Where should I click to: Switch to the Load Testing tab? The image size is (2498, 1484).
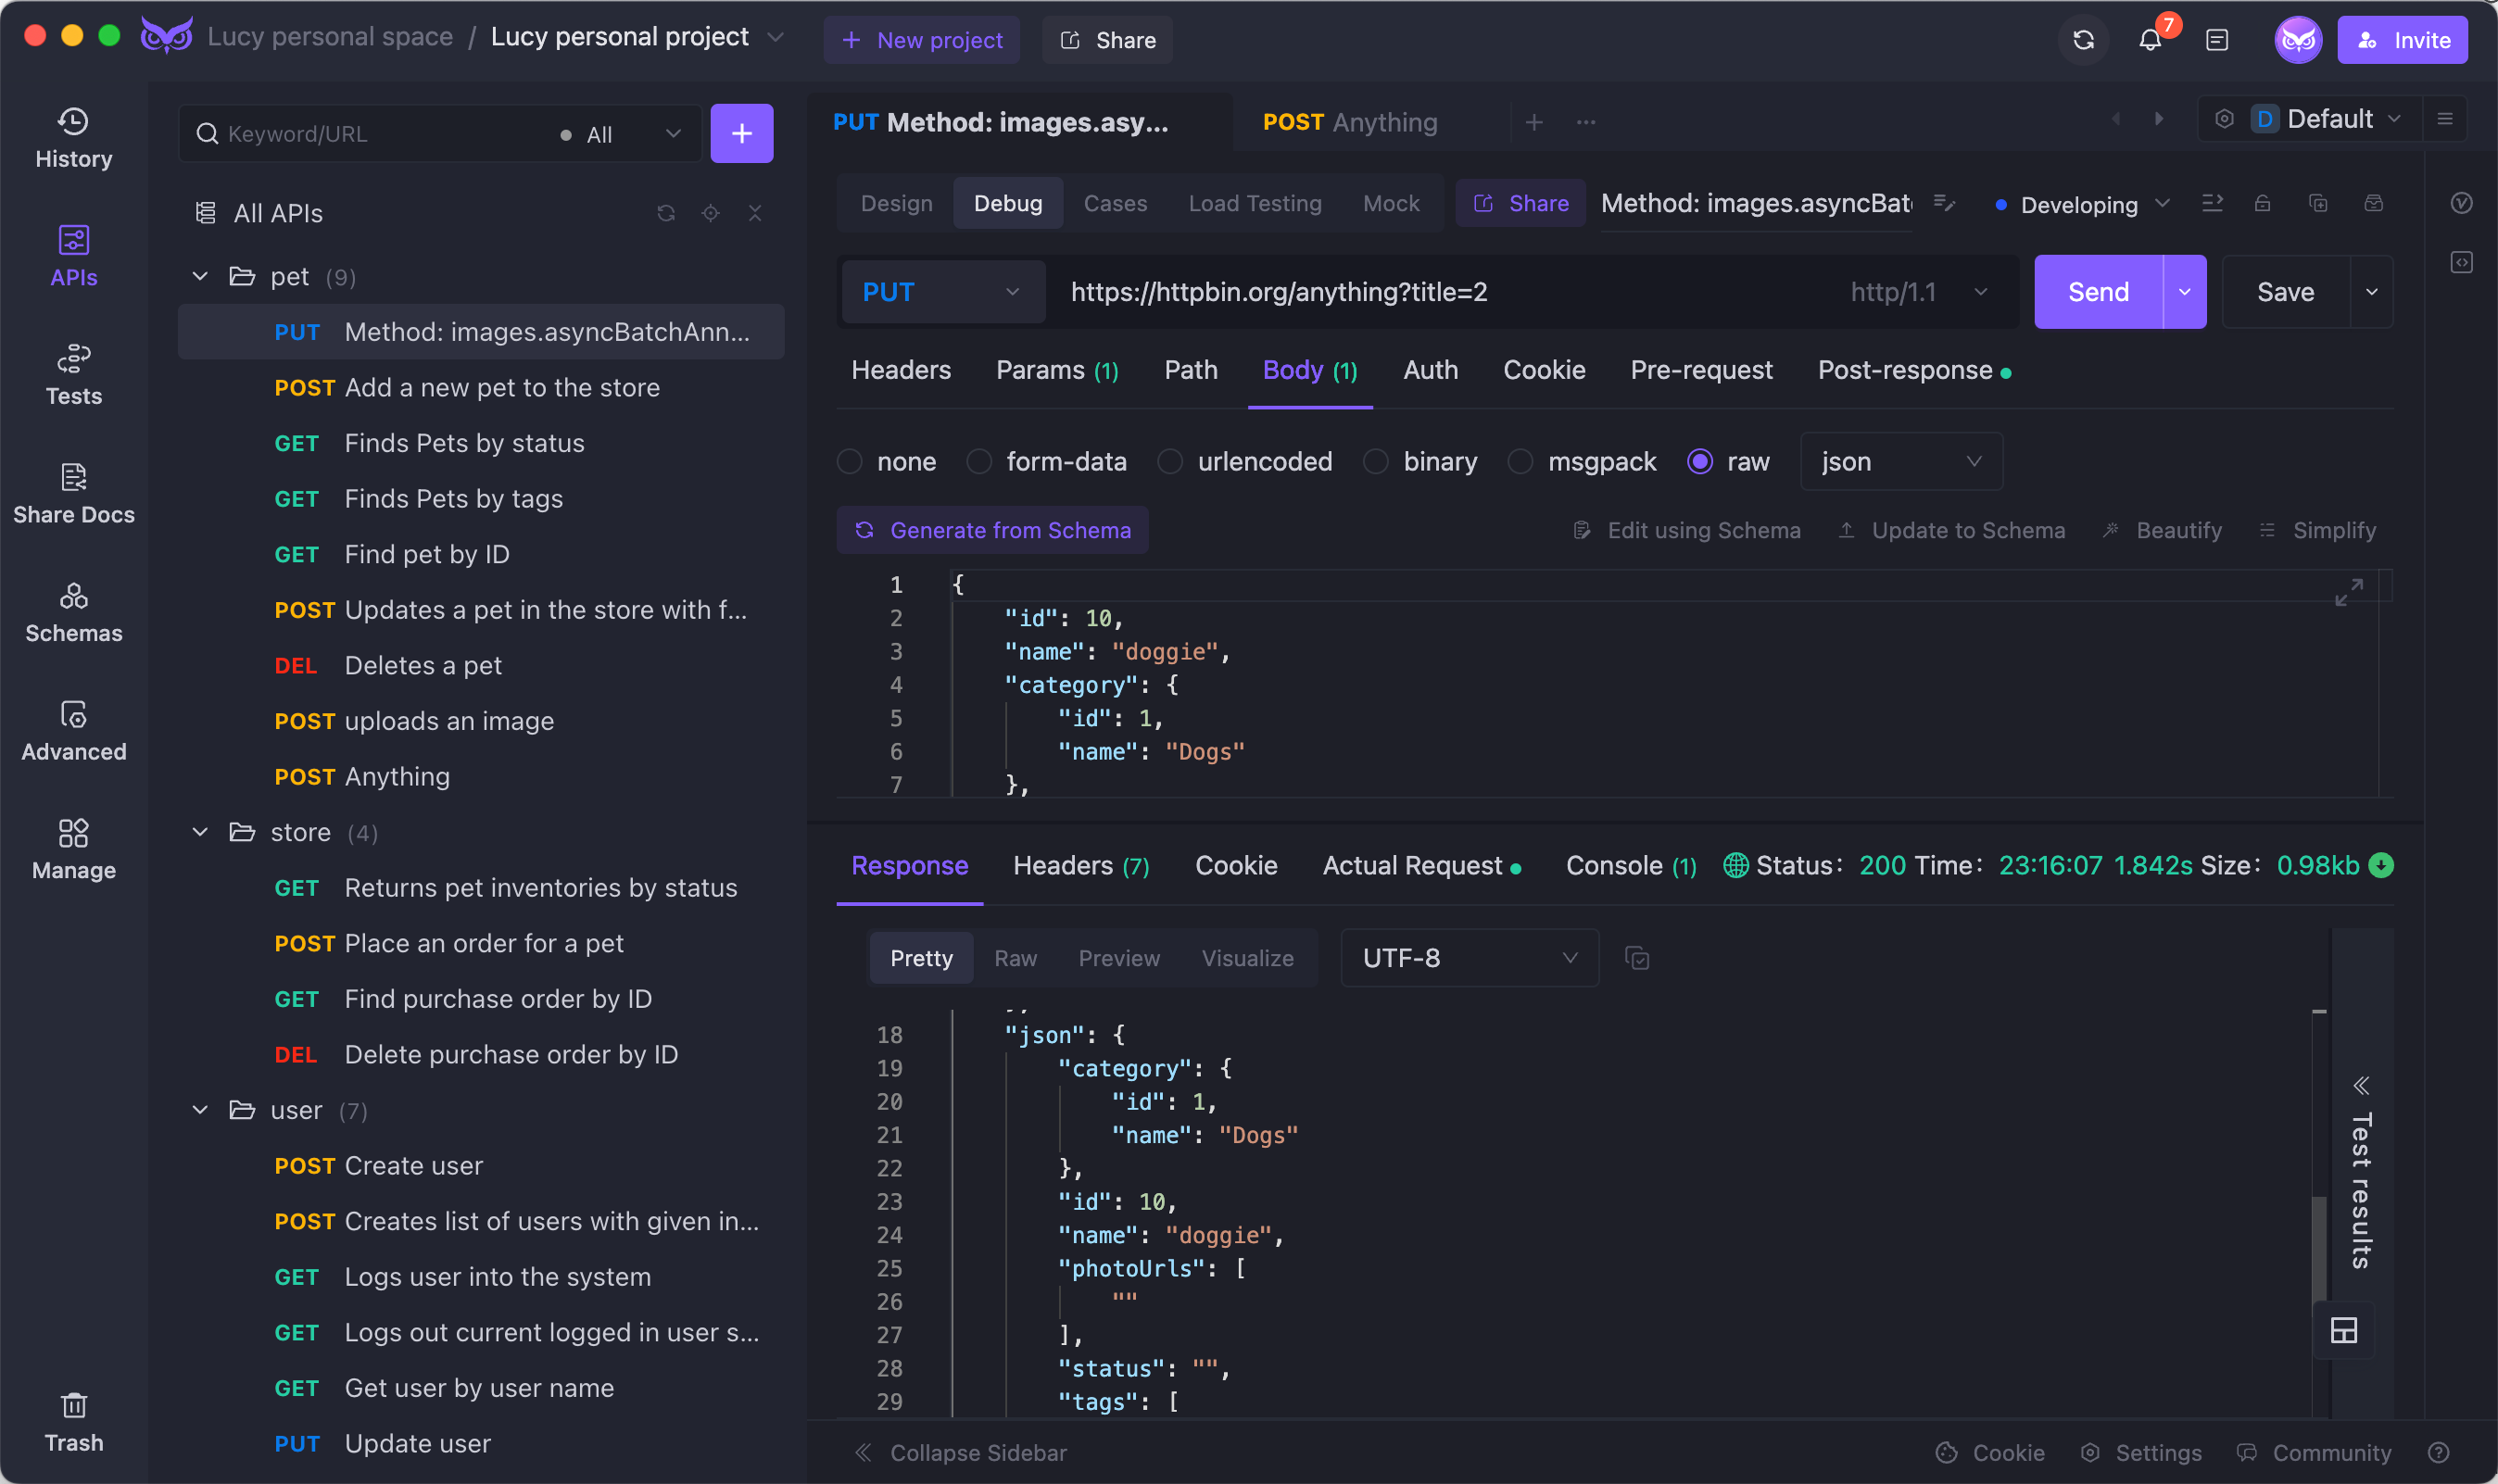point(1254,203)
